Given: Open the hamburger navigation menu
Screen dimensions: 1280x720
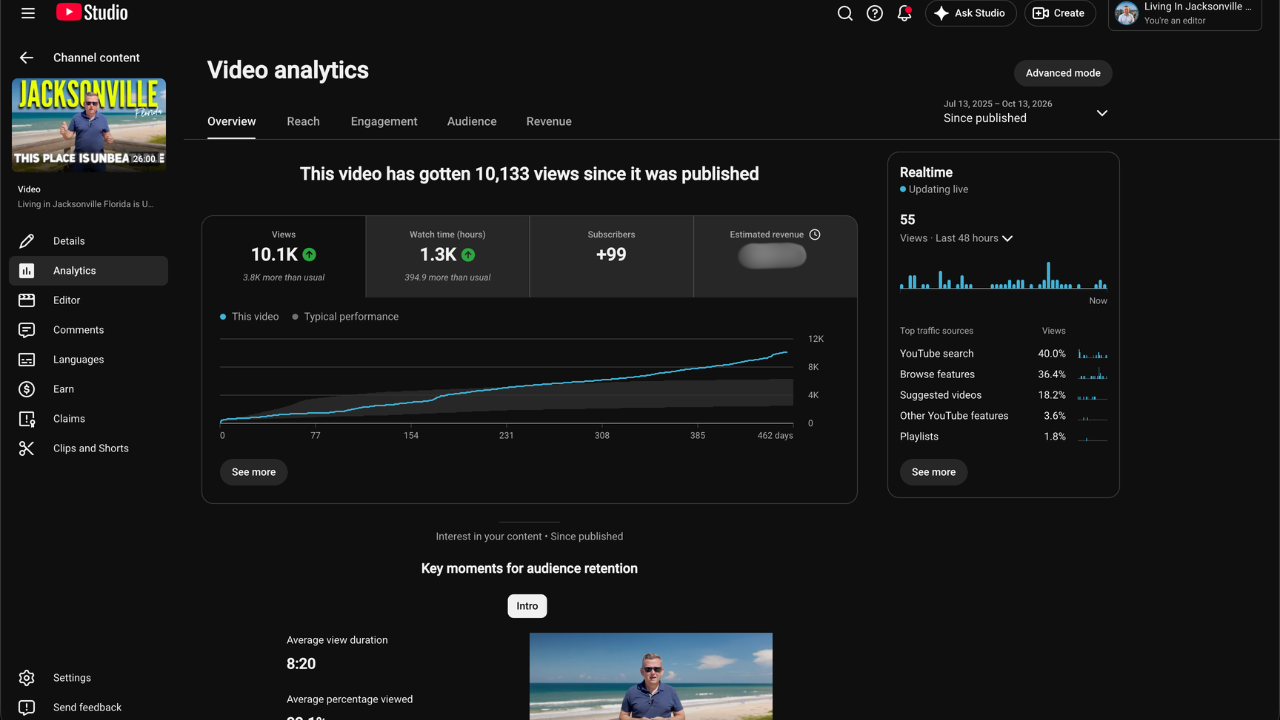Looking at the screenshot, I should click(x=28, y=13).
